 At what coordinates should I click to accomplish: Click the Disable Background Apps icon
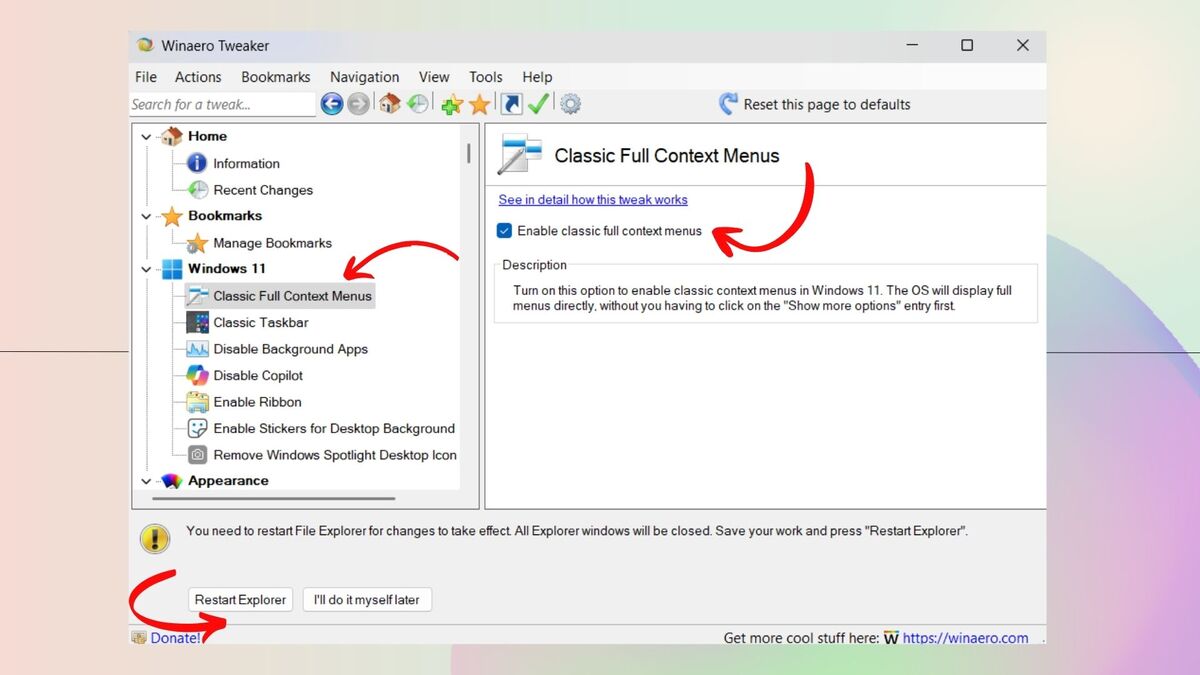tap(197, 349)
